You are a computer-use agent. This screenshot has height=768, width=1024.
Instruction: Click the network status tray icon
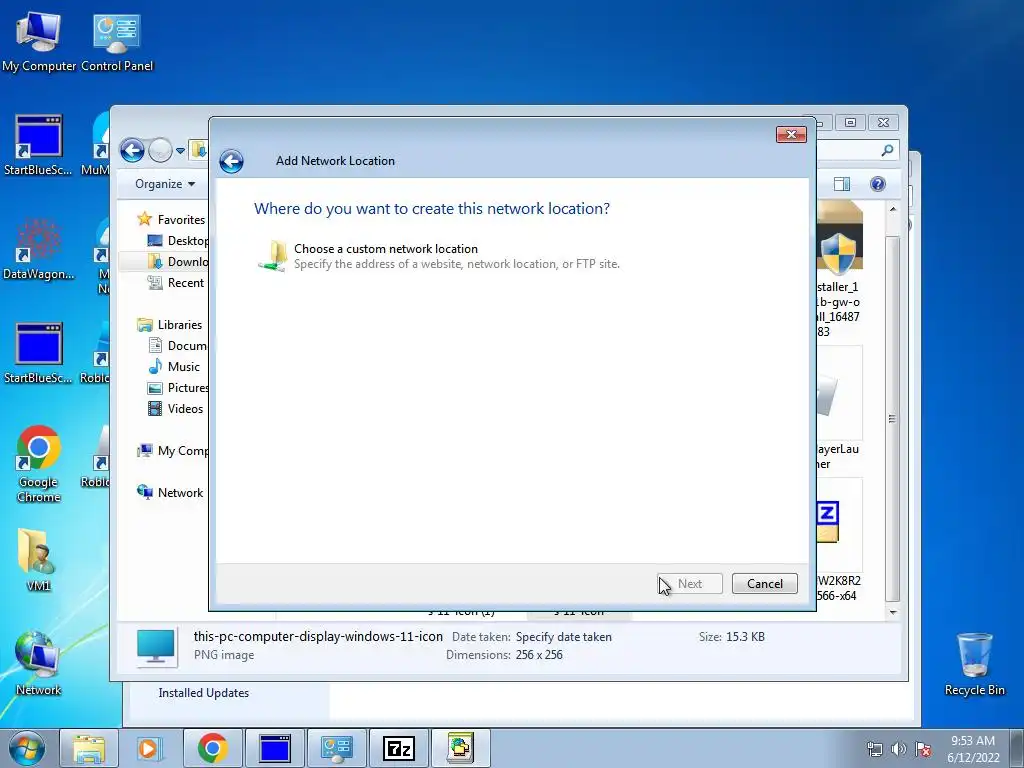pos(874,749)
